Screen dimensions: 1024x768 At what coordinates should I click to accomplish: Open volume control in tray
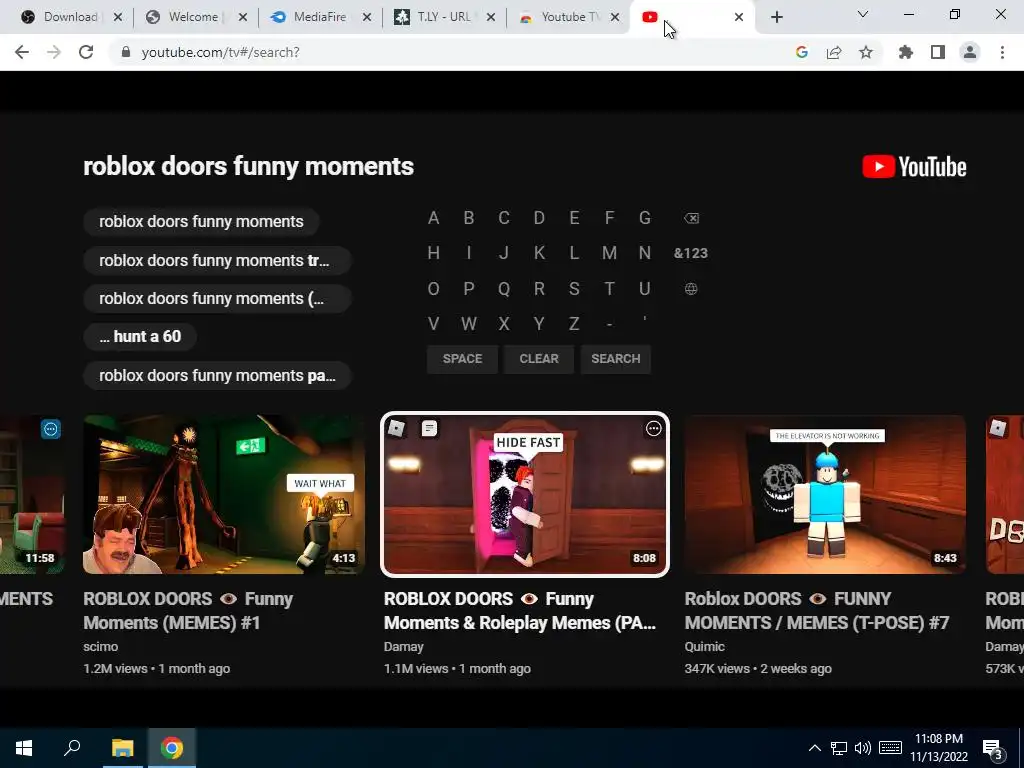point(863,748)
